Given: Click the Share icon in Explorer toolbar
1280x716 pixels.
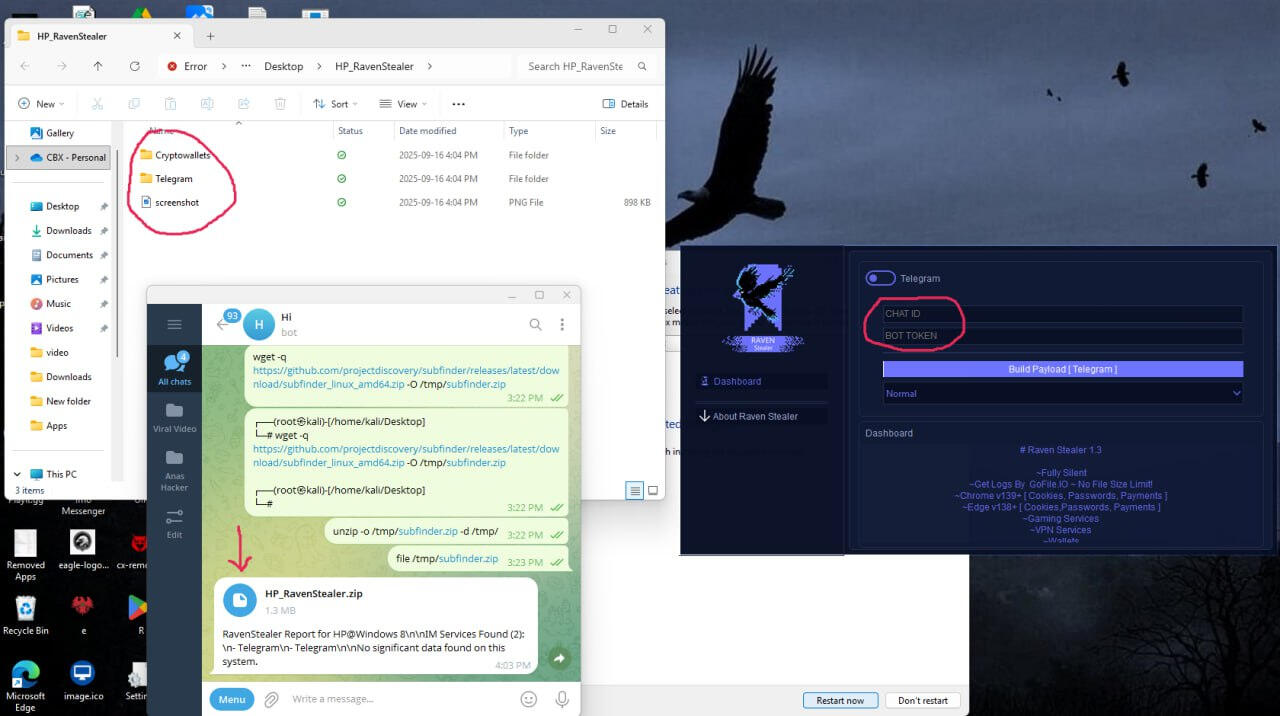Looking at the screenshot, I should pyautogui.click(x=243, y=104).
